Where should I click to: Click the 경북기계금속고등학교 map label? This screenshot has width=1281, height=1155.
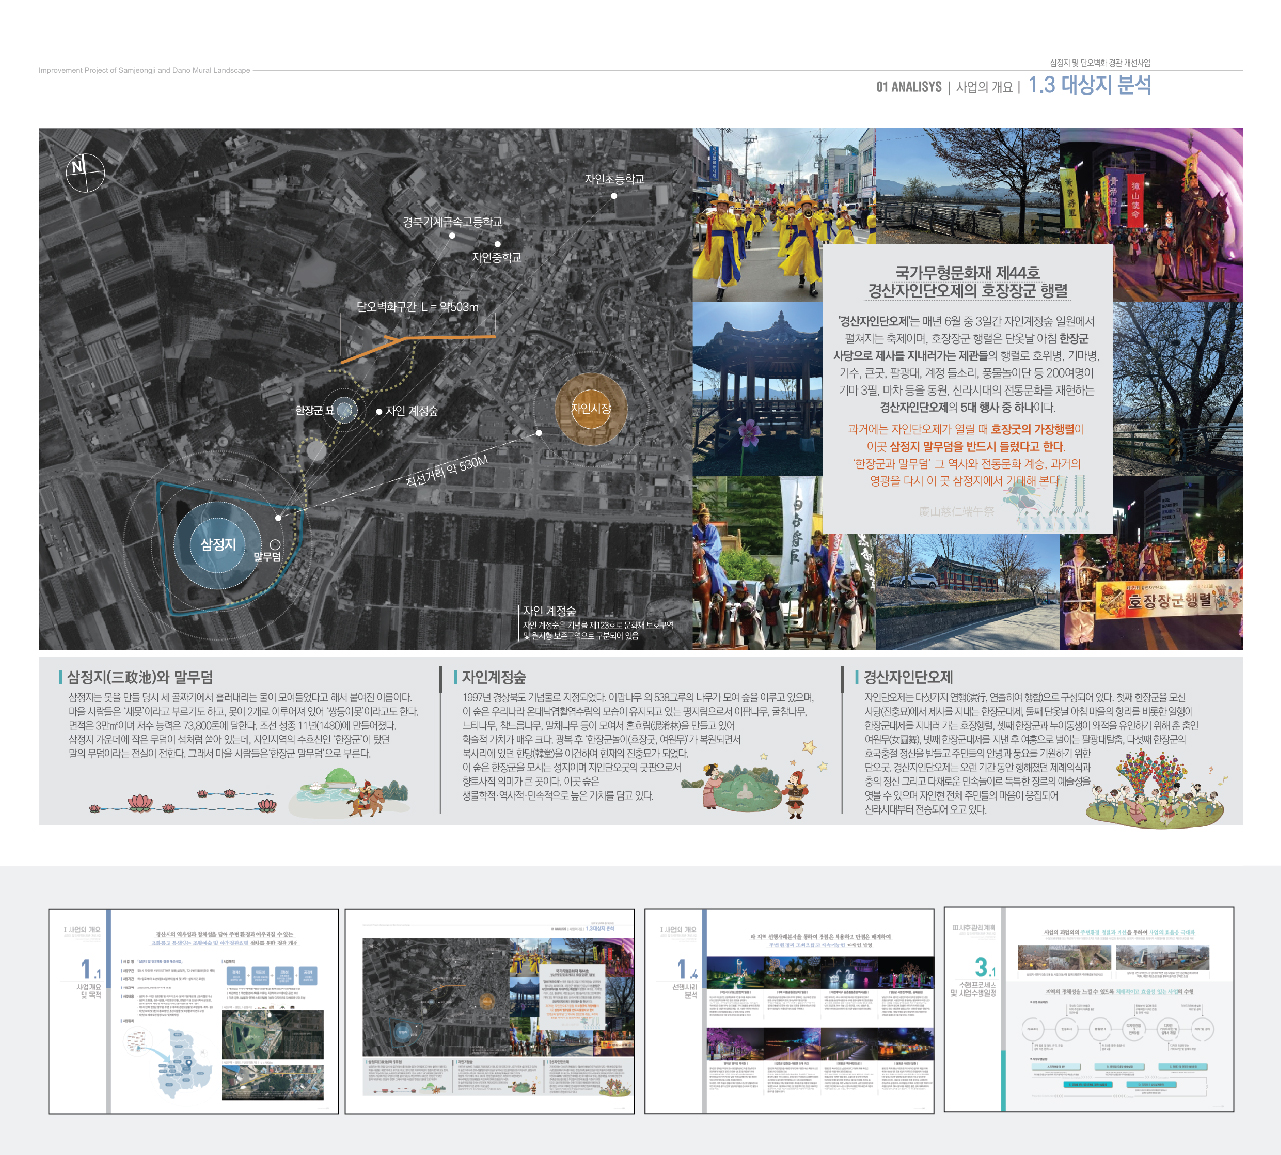point(452,222)
